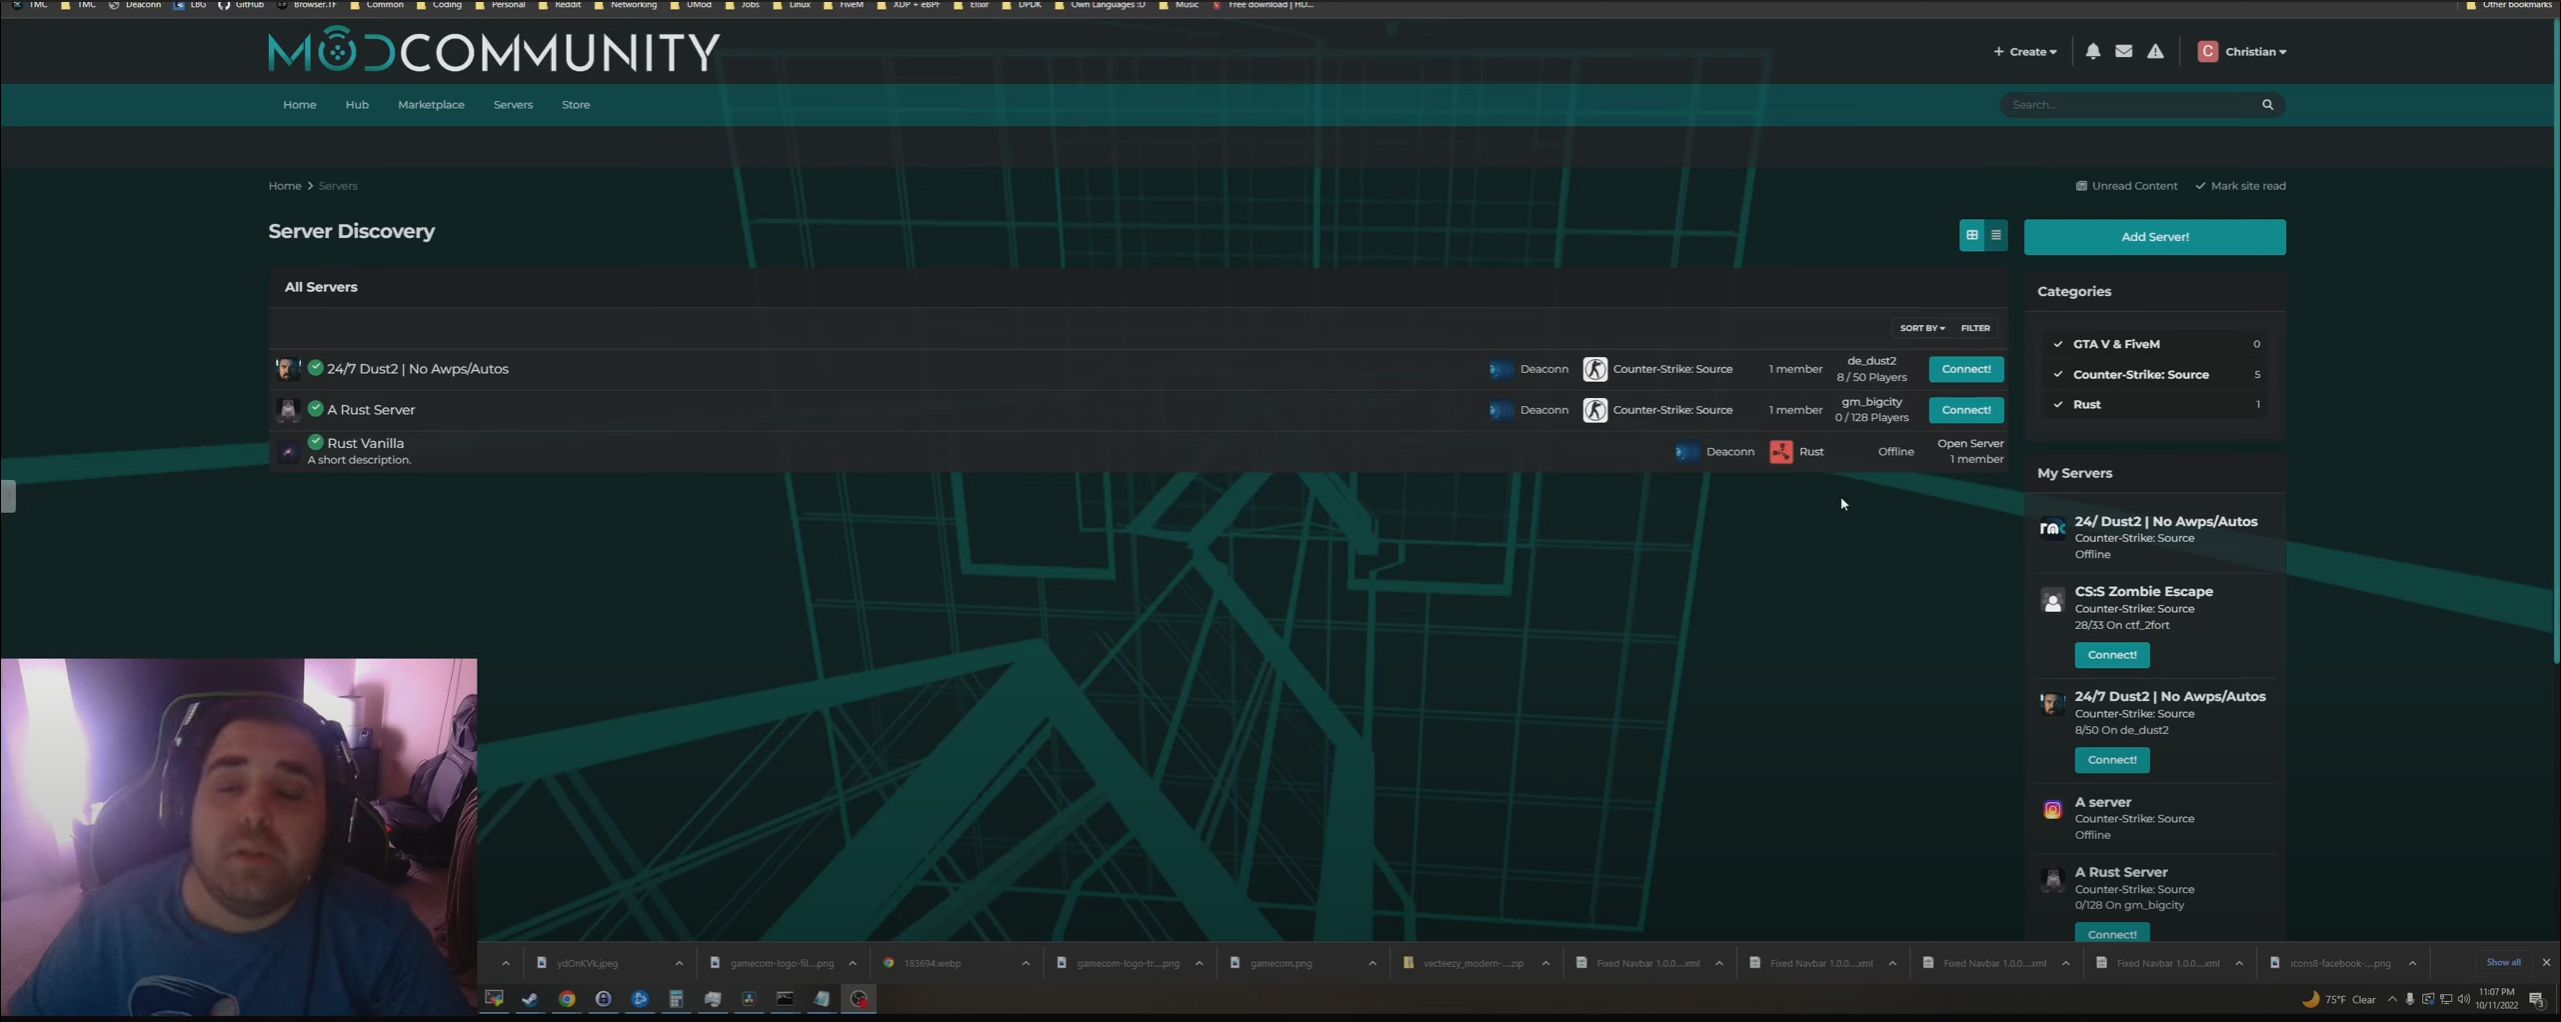Mark site read
The width and height of the screenshot is (2561, 1022).
click(2240, 186)
